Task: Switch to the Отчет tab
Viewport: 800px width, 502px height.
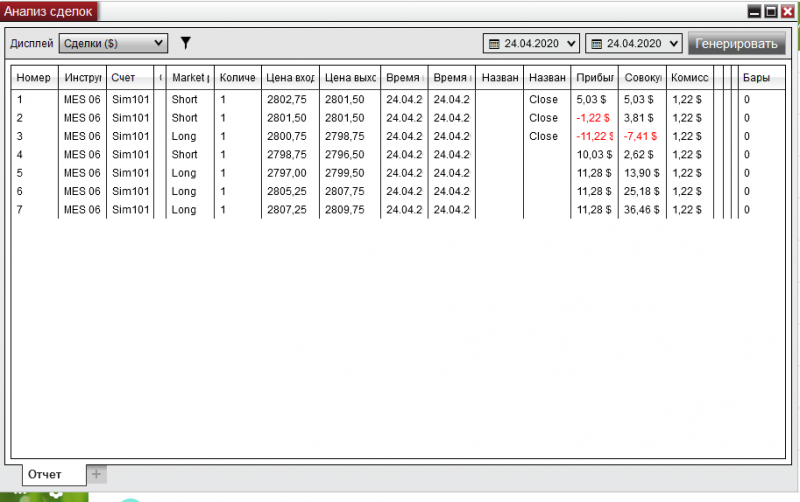Action: pyautogui.click(x=54, y=474)
